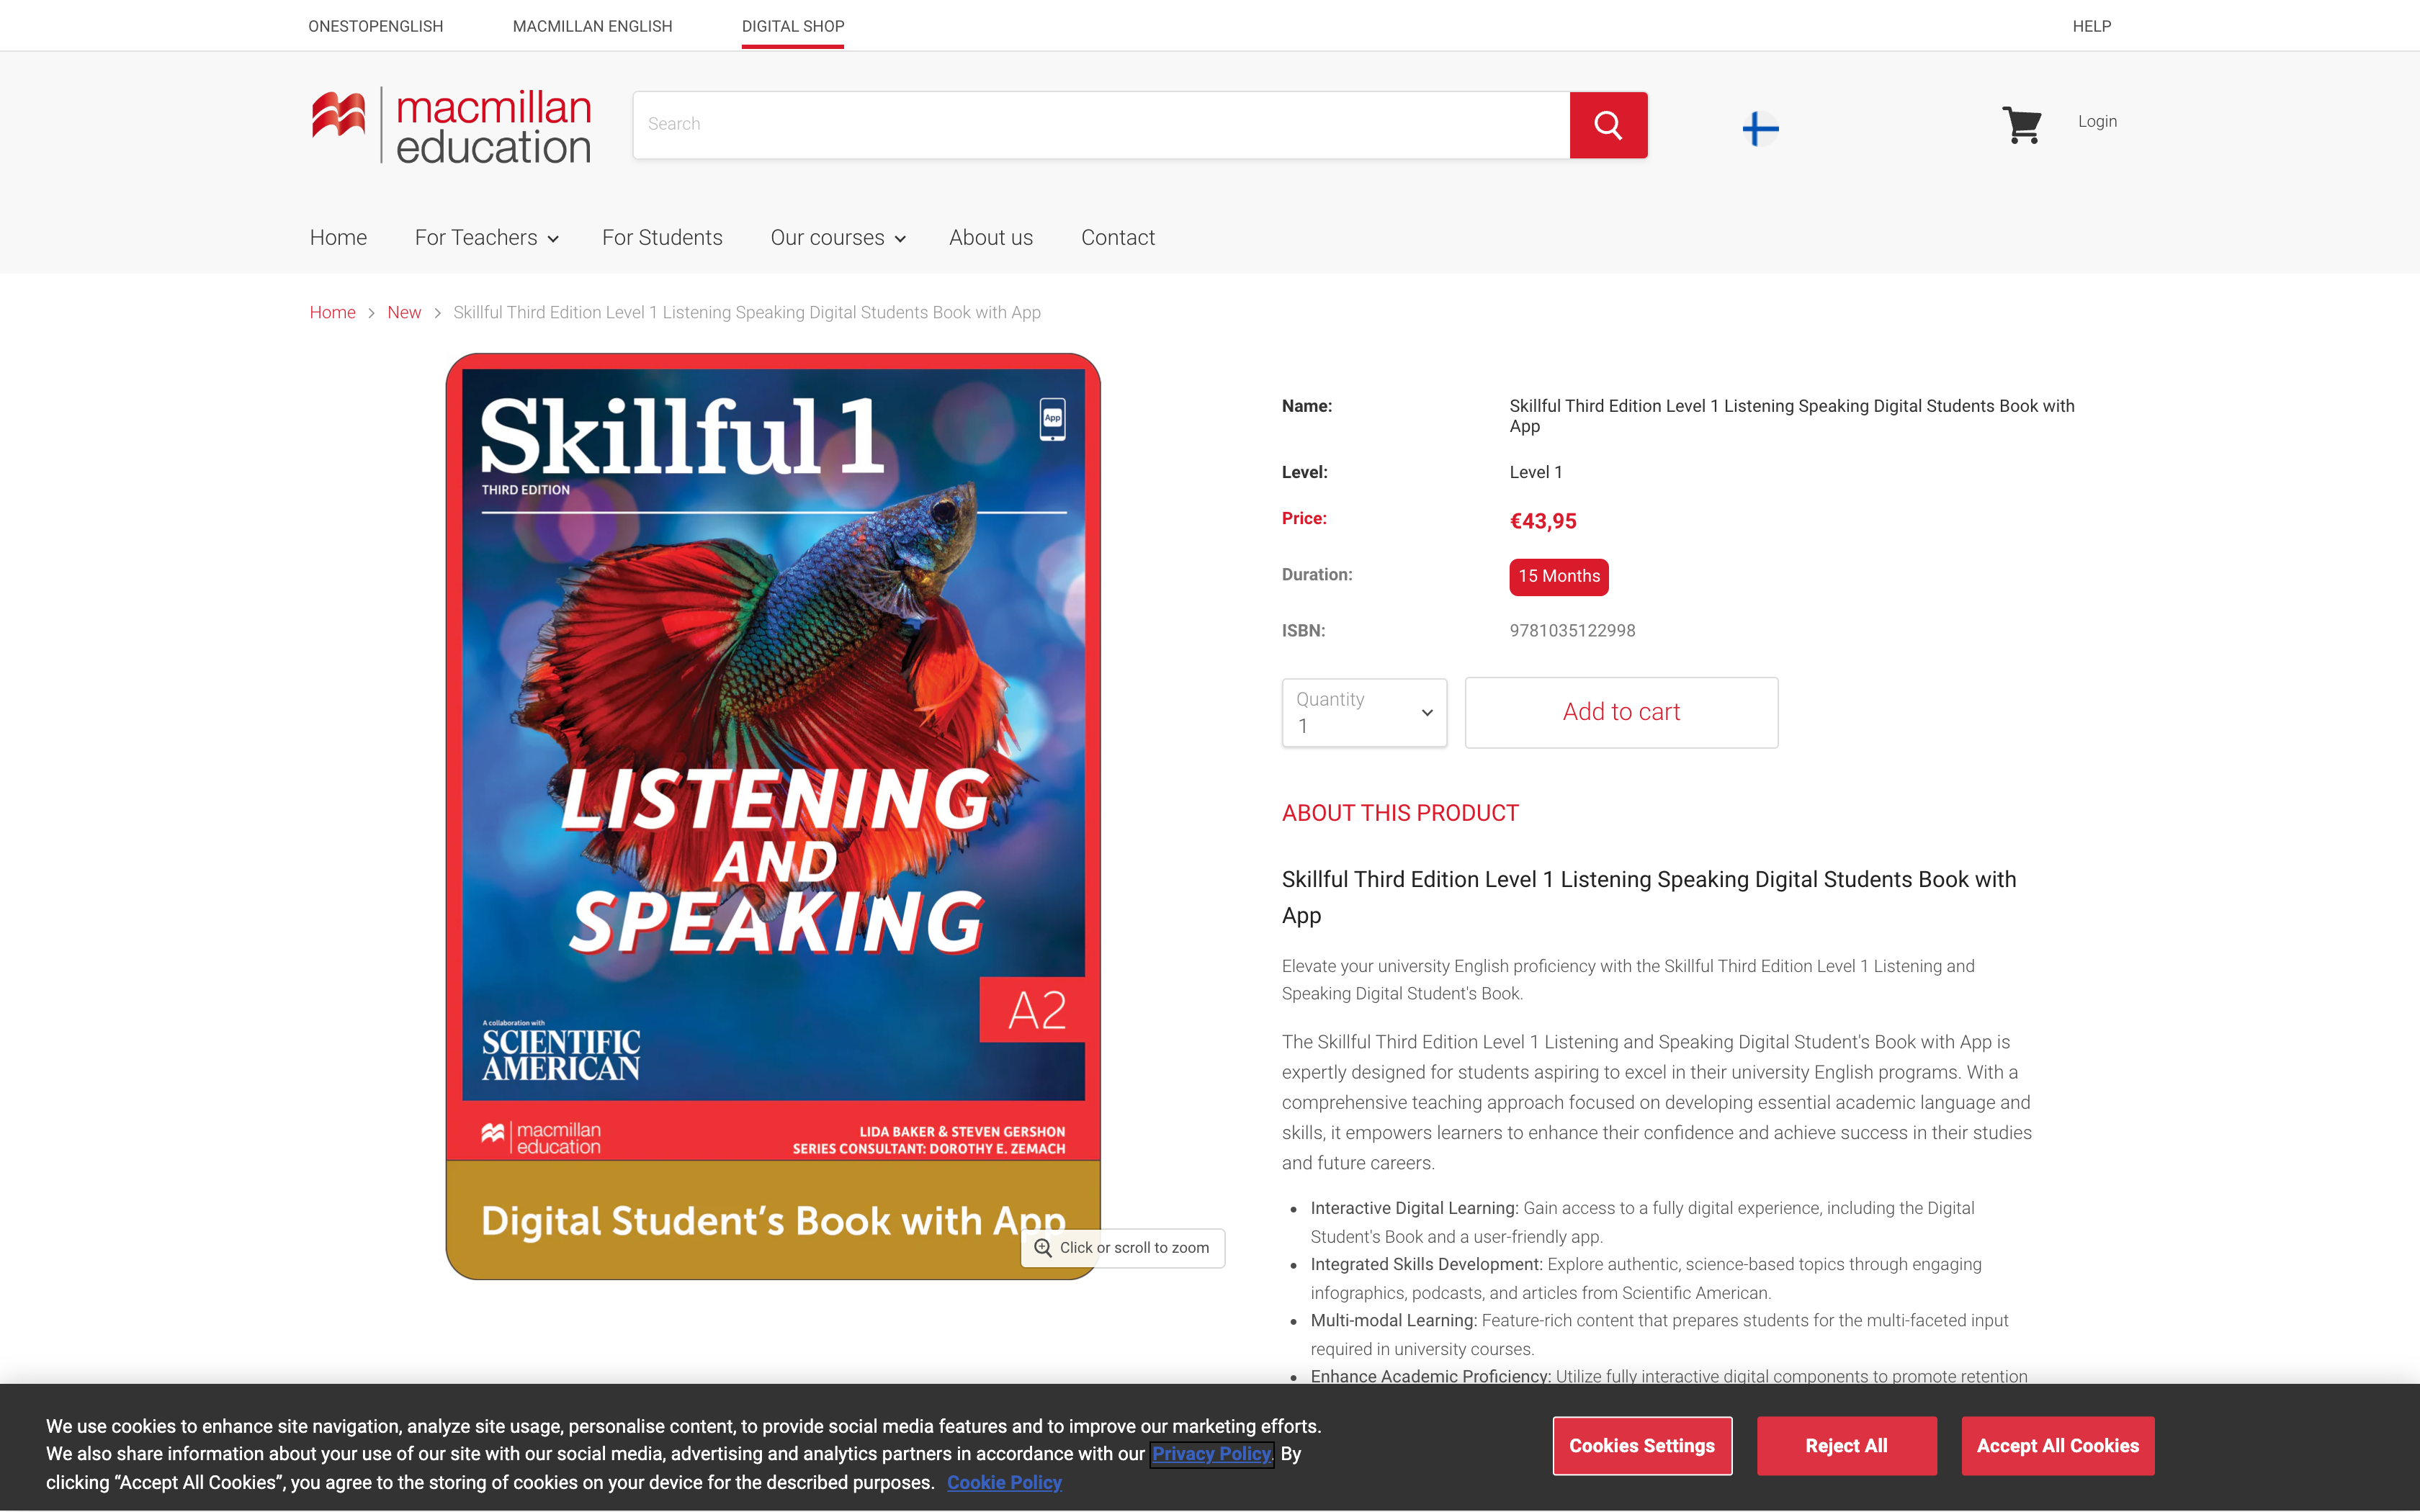The width and height of the screenshot is (2420, 1512).
Task: Open the shopping cart icon
Action: [2021, 124]
